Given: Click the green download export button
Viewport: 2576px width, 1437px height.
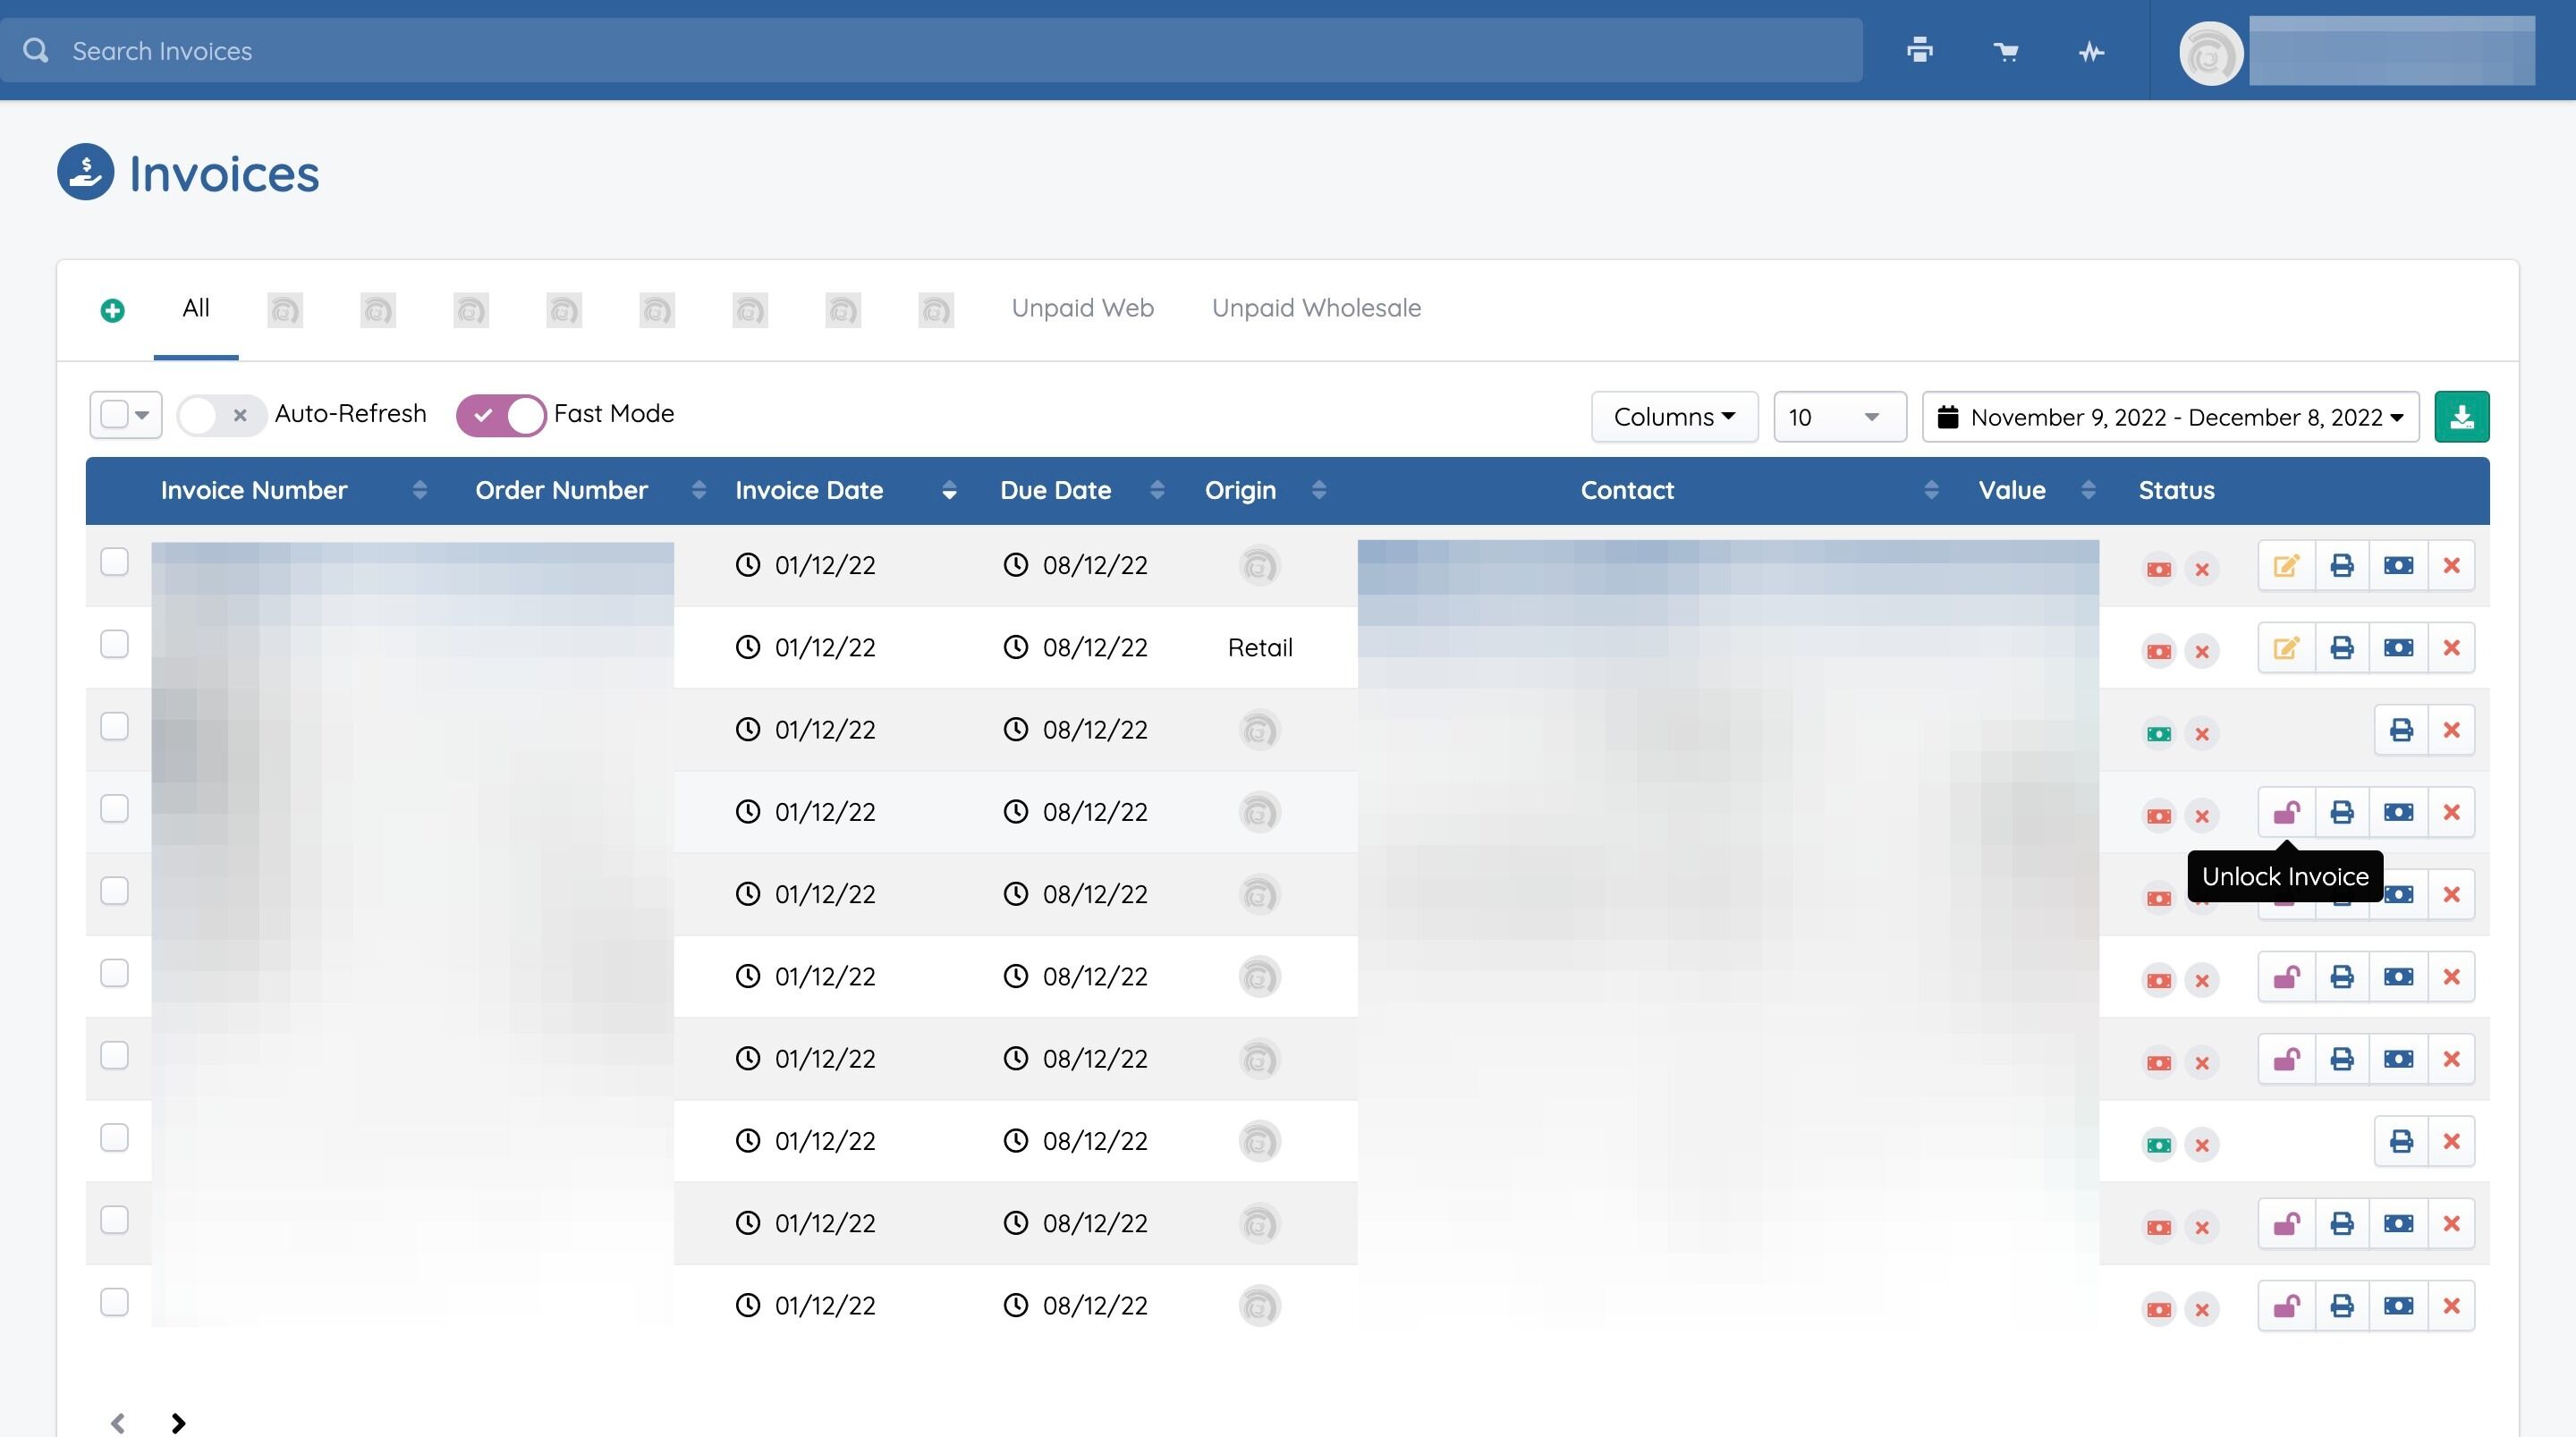Looking at the screenshot, I should tap(2461, 417).
